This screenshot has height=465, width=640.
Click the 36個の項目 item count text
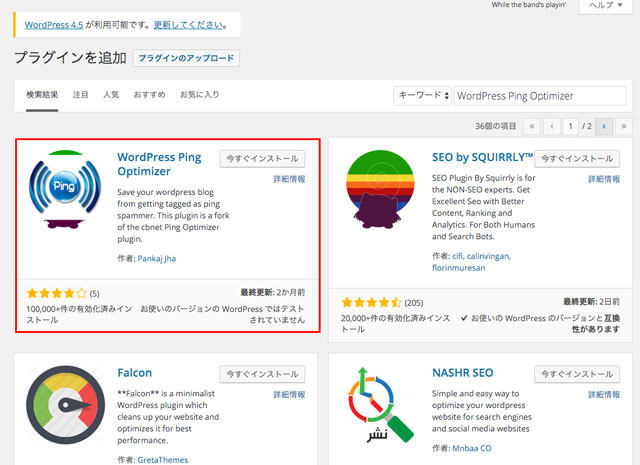[496, 126]
